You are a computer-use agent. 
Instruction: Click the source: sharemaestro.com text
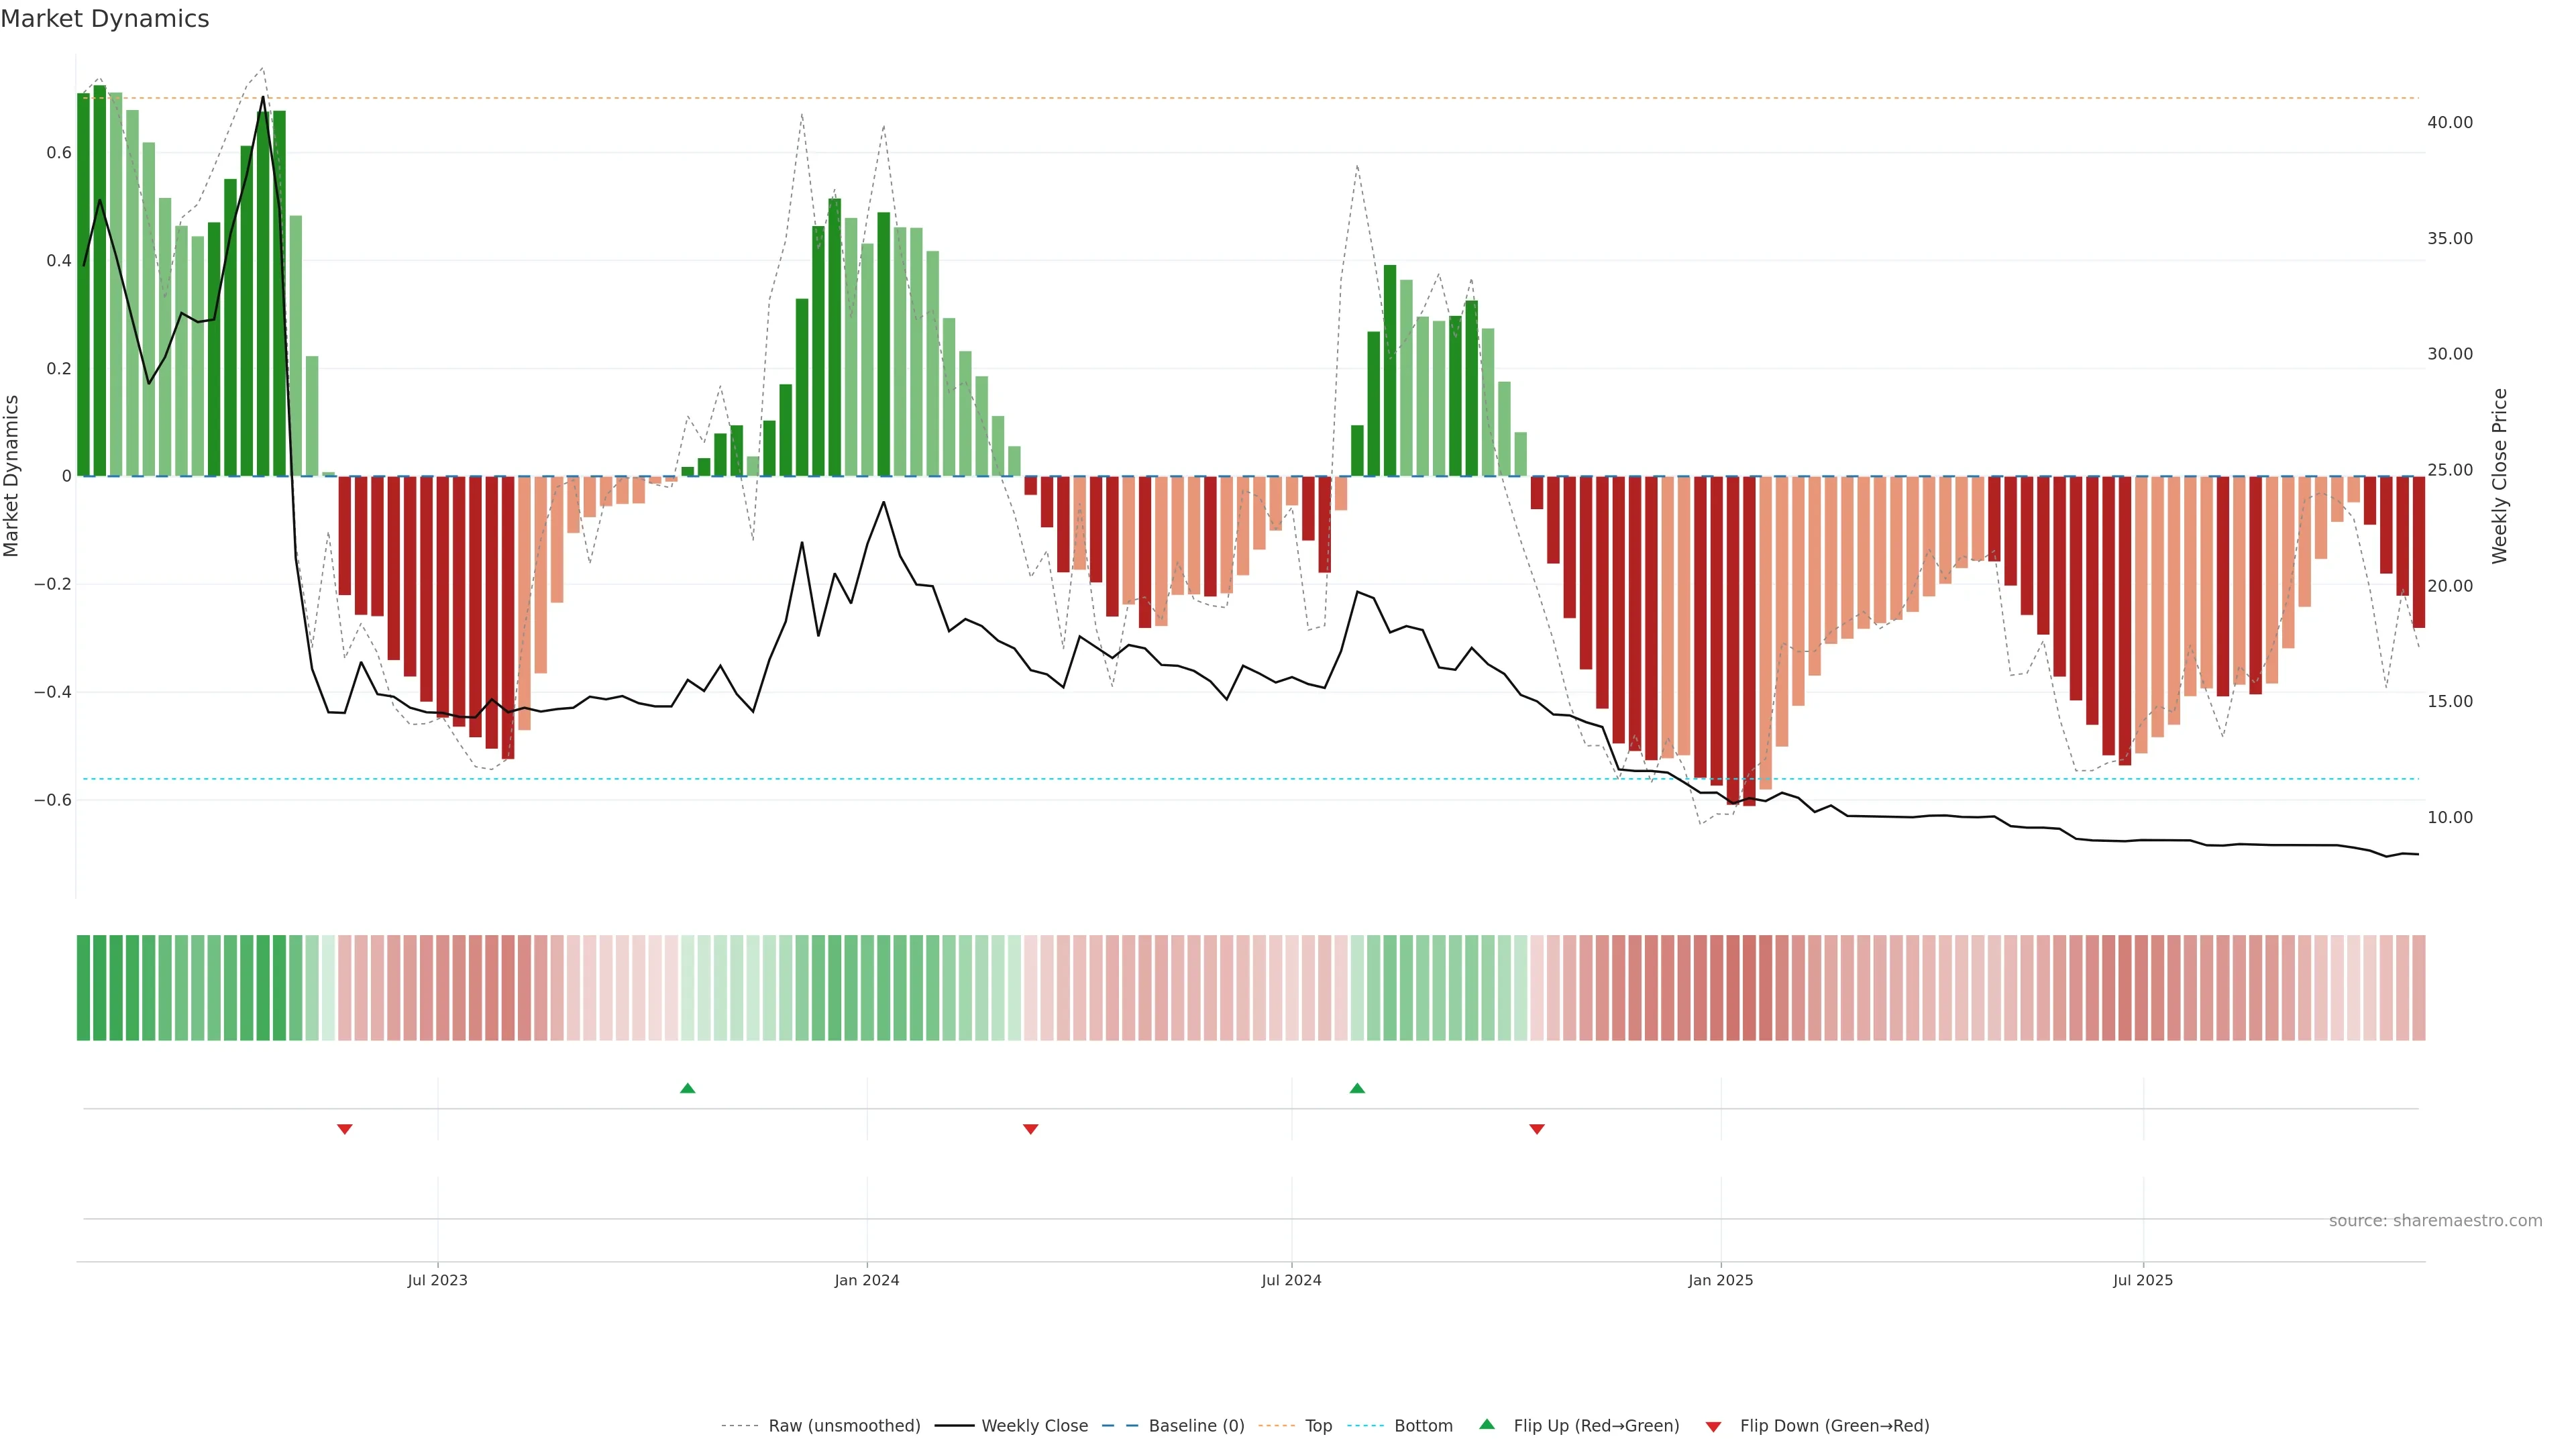(x=2435, y=1220)
